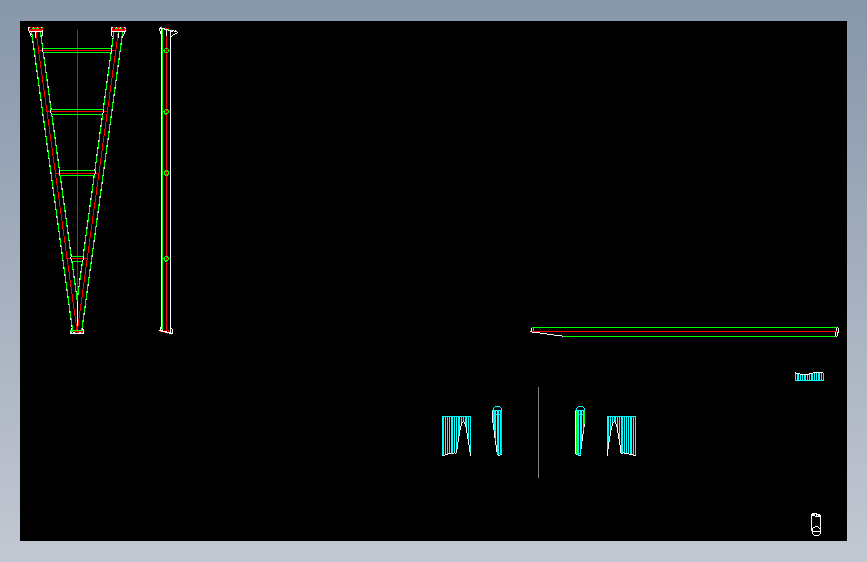Pick the right cyan hatched notched block

(x=621, y=436)
